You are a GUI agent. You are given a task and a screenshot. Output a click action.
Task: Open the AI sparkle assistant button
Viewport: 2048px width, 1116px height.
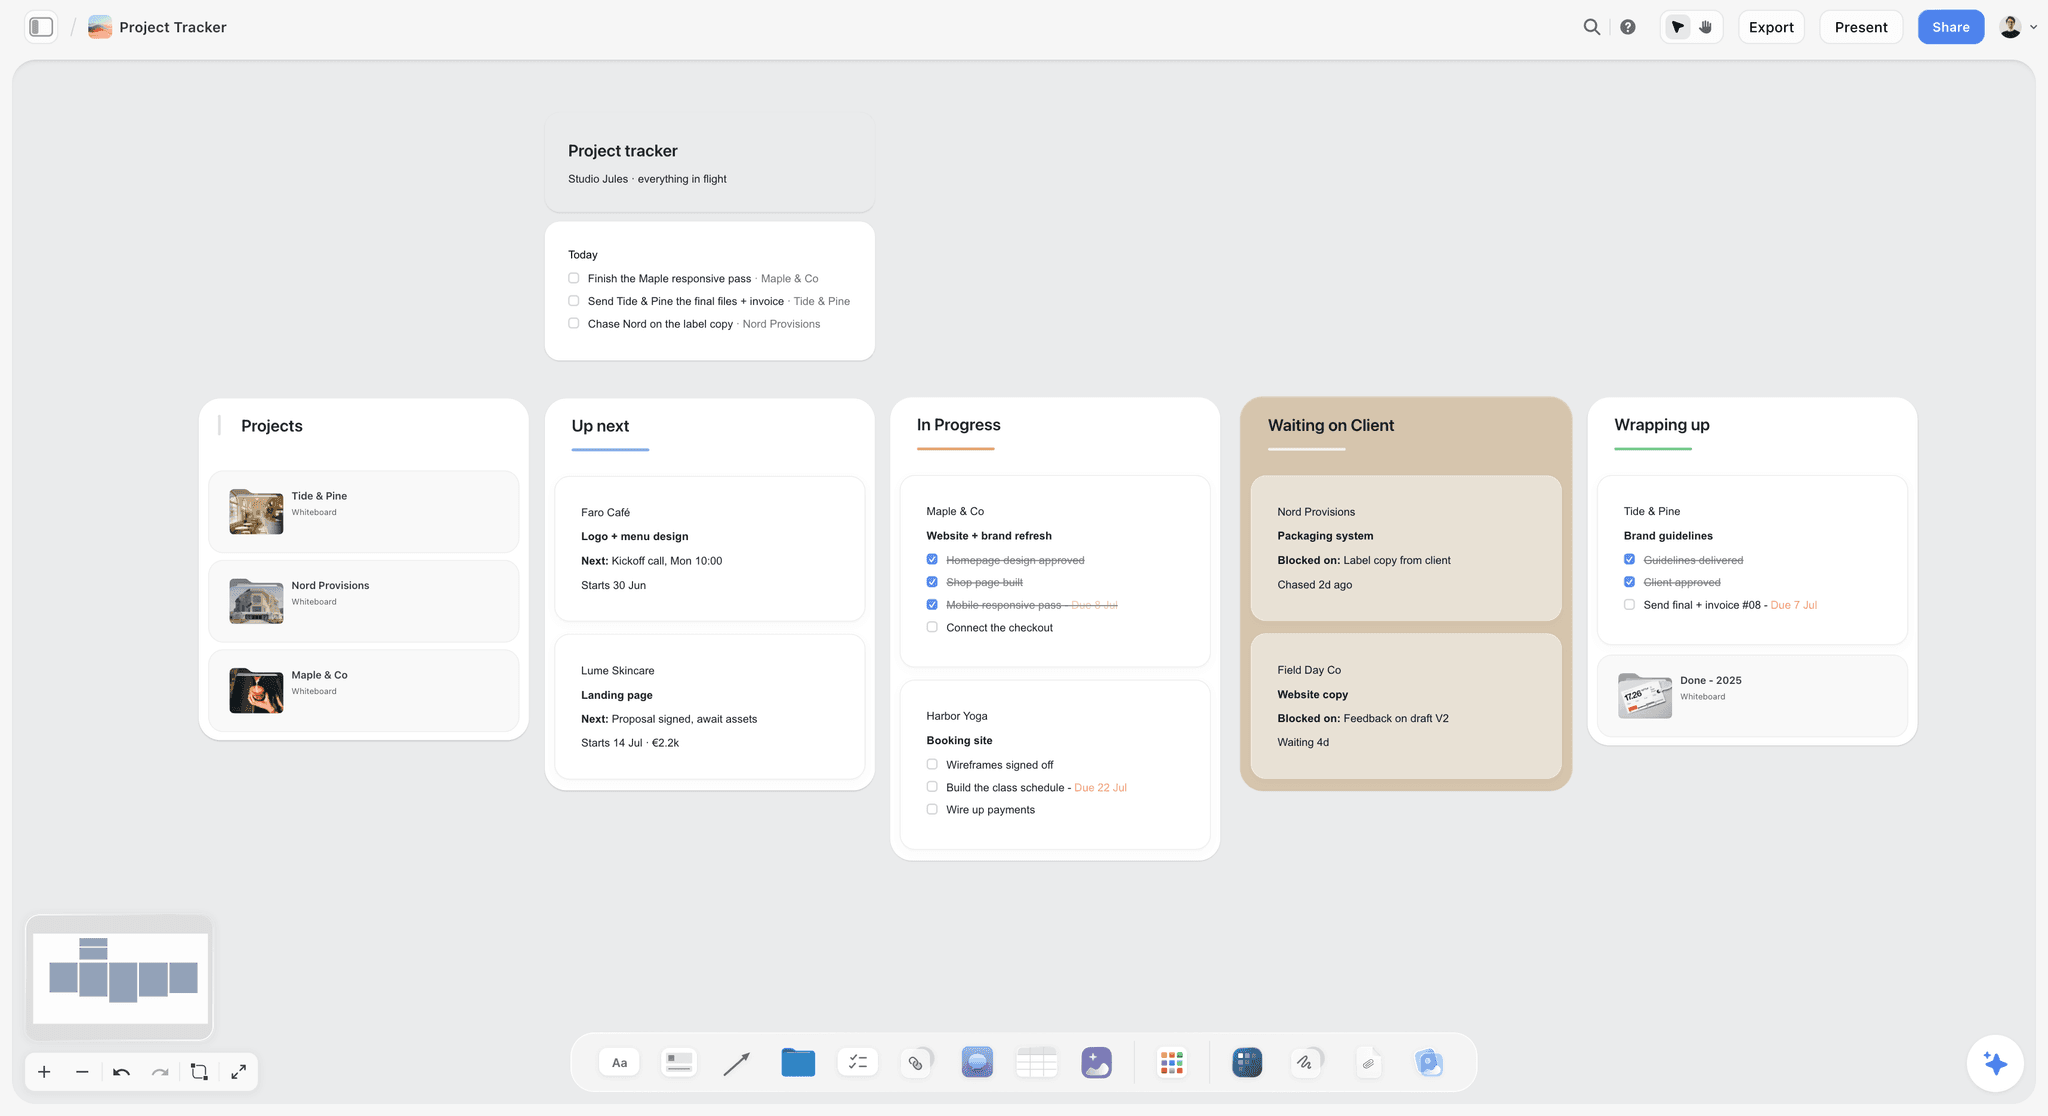pyautogui.click(x=1995, y=1063)
